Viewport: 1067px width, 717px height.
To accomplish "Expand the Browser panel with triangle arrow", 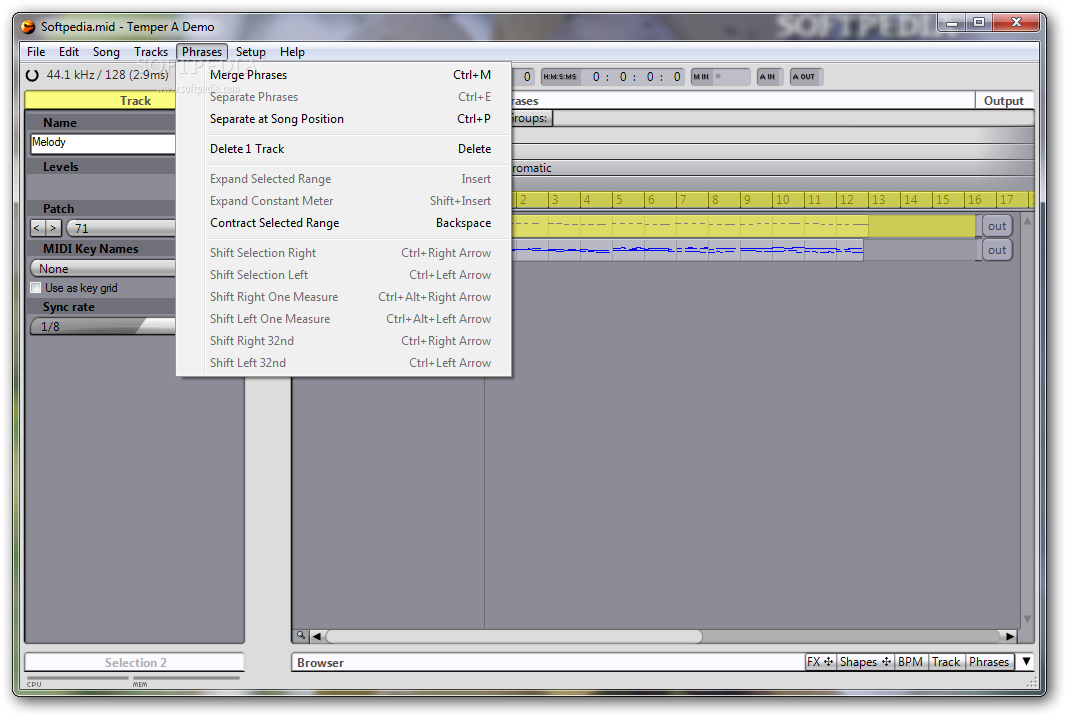I will 1026,661.
